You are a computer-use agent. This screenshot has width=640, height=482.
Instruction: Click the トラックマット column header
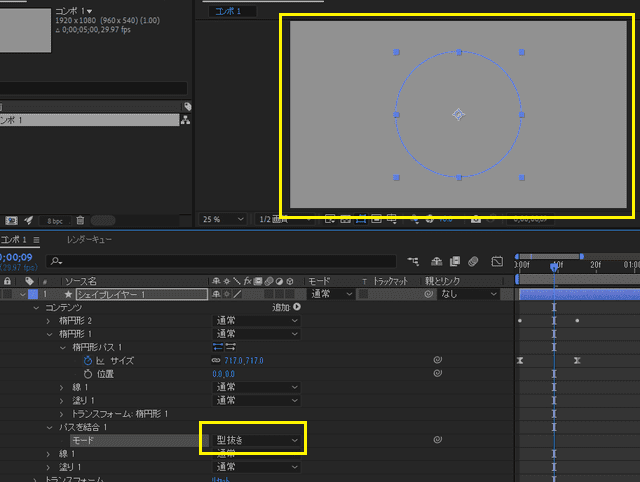390,281
